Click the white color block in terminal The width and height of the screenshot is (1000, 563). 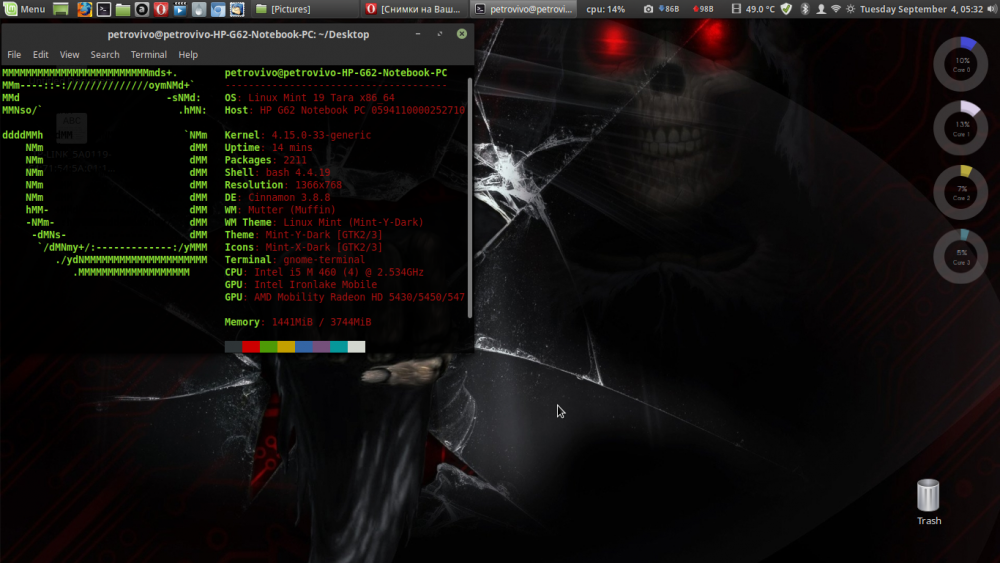coord(357,347)
